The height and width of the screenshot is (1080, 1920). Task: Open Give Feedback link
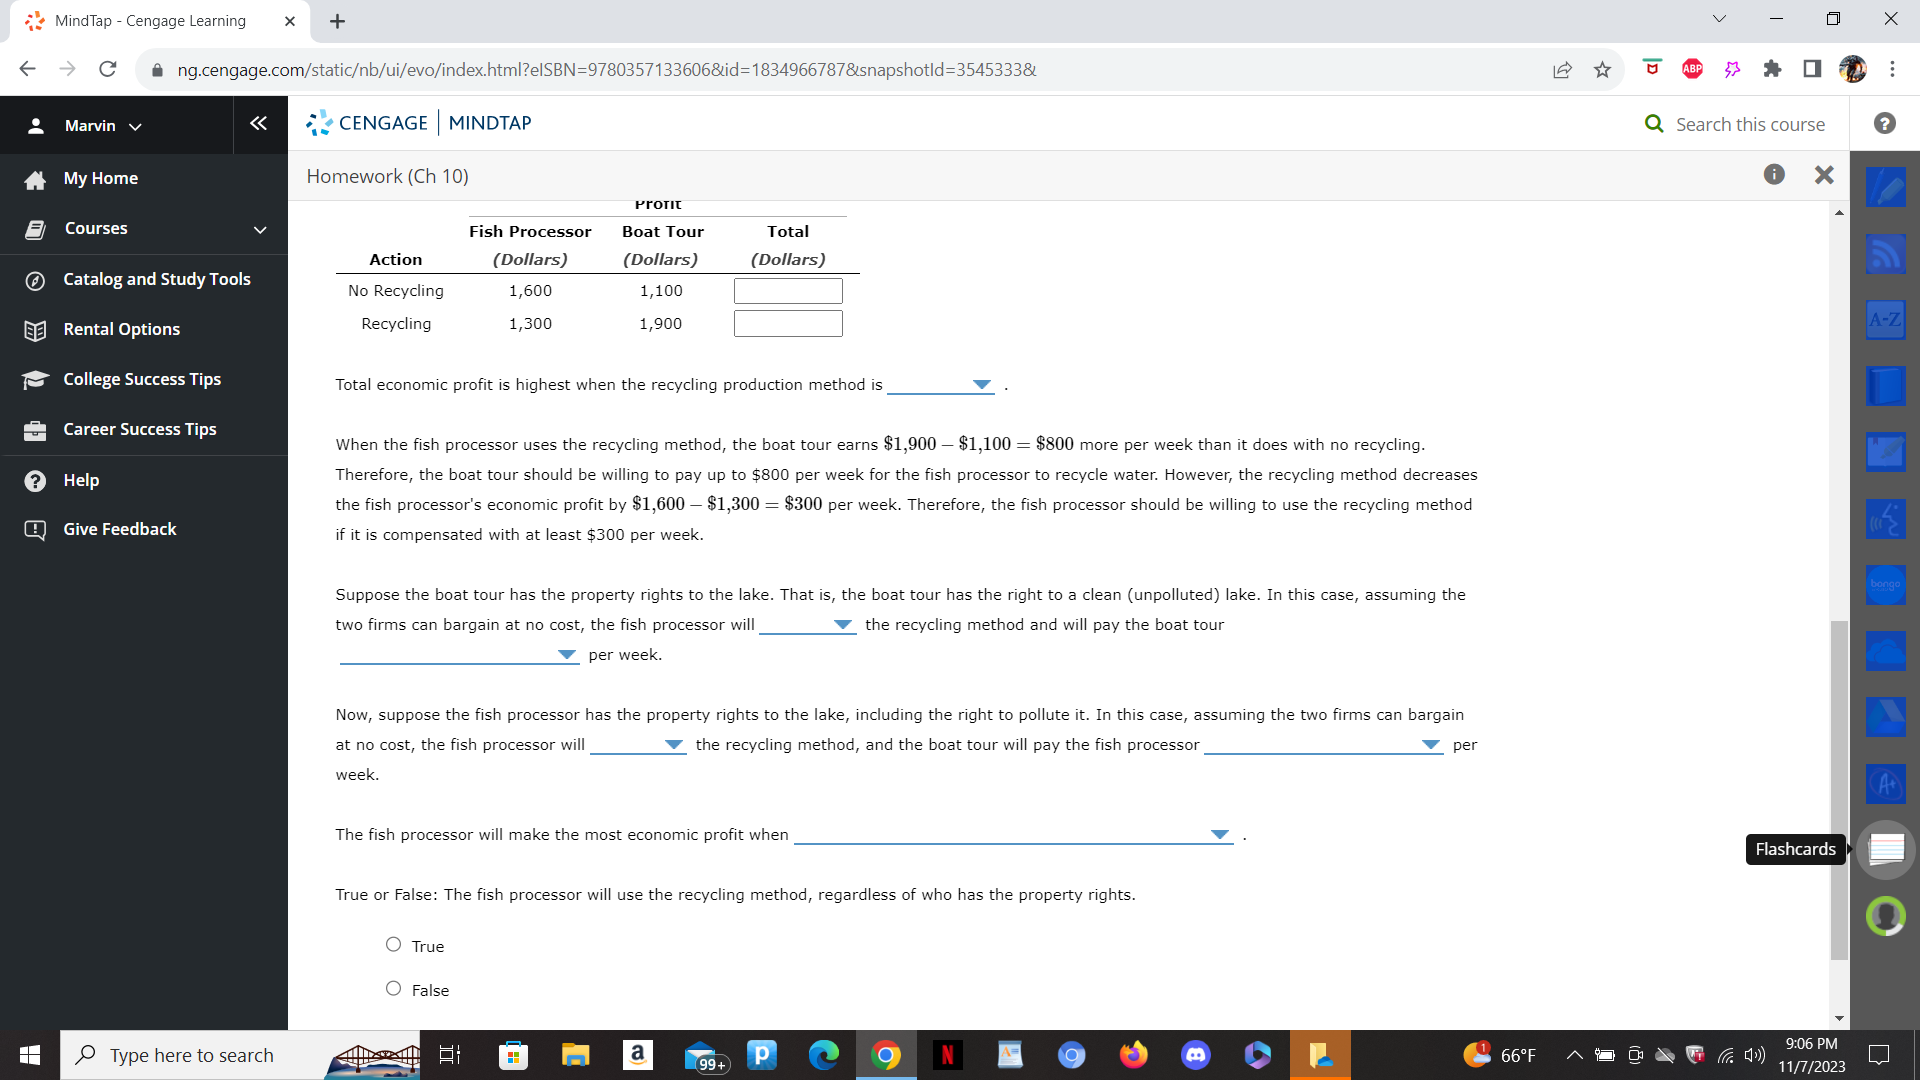click(118, 529)
